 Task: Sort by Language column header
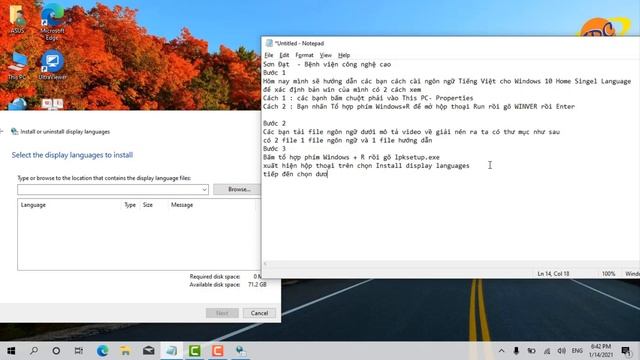33,205
